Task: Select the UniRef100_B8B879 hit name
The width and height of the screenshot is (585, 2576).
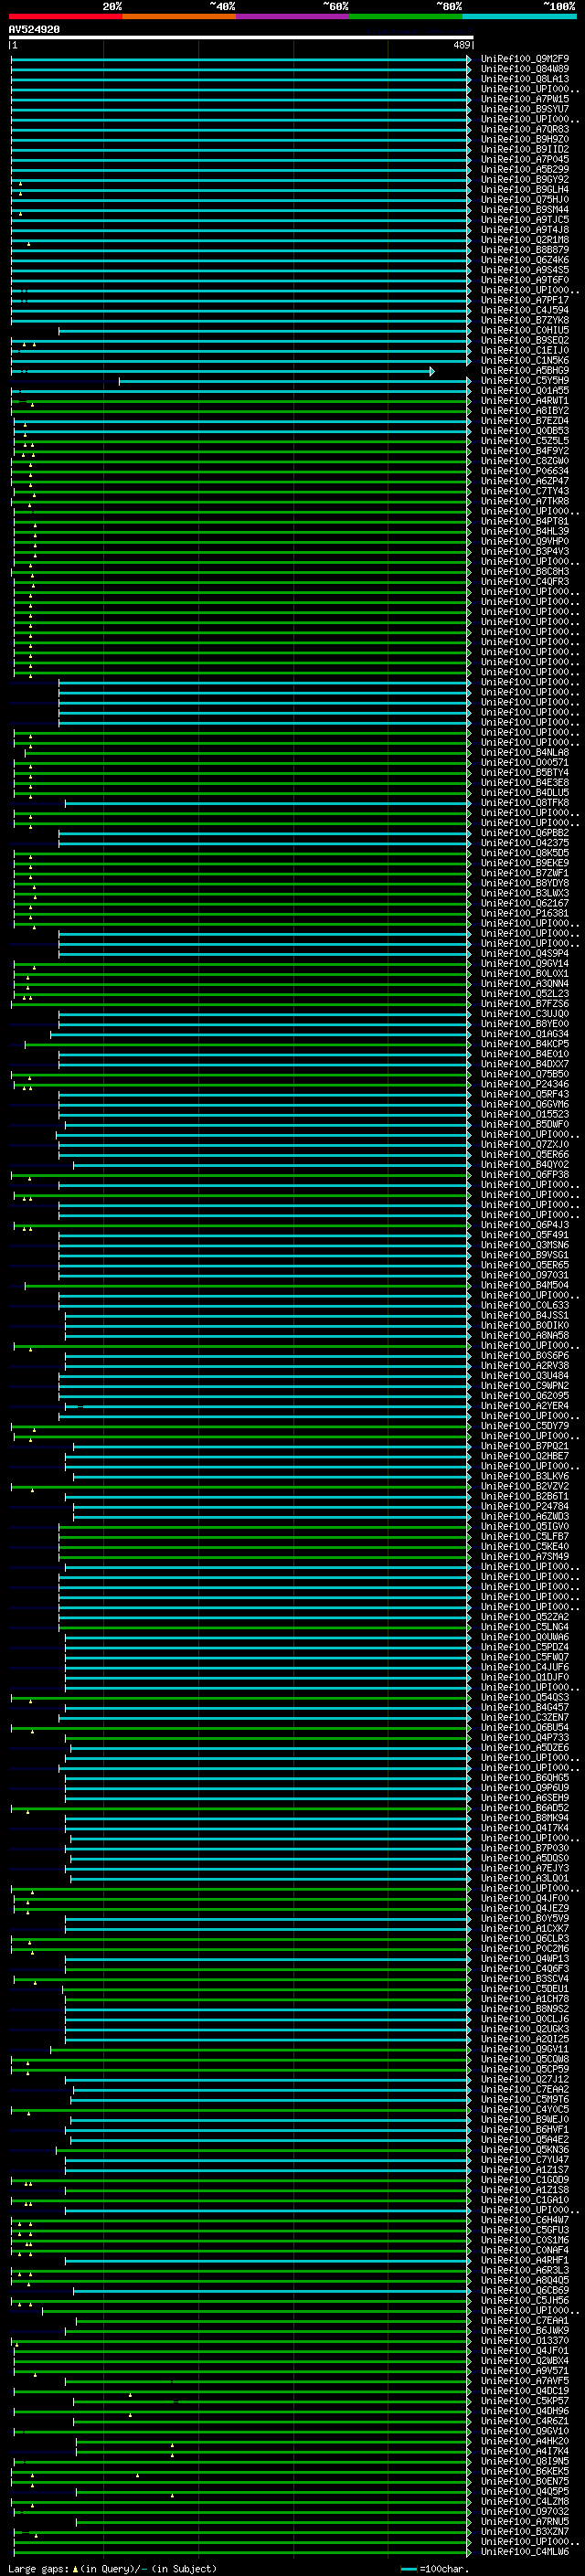Action: (525, 250)
